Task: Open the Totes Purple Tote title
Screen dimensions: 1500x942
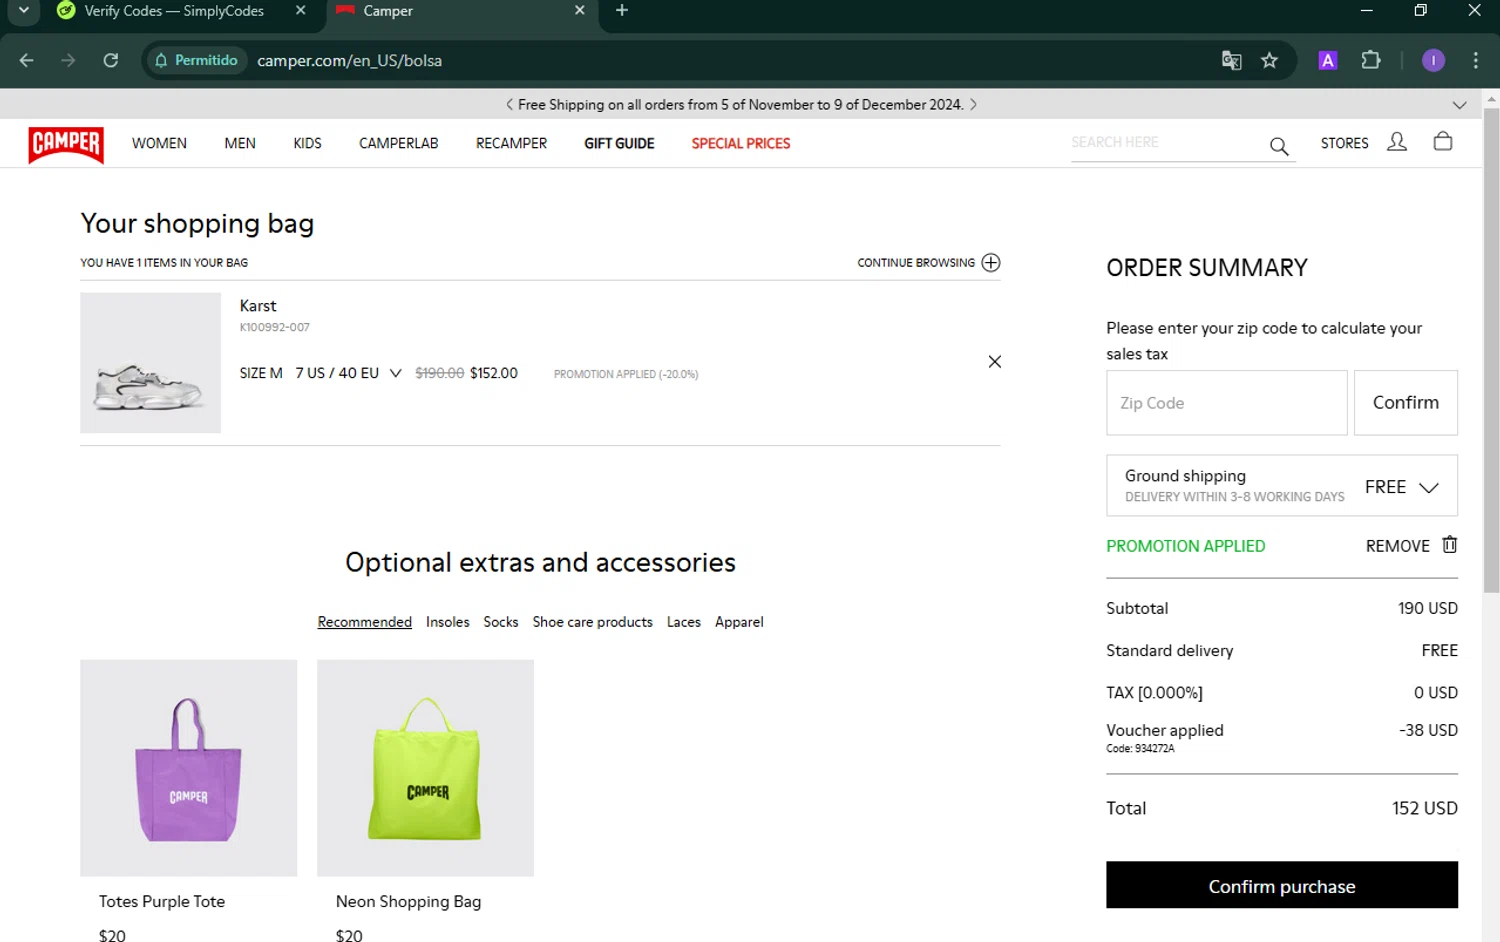Action: [x=162, y=902]
